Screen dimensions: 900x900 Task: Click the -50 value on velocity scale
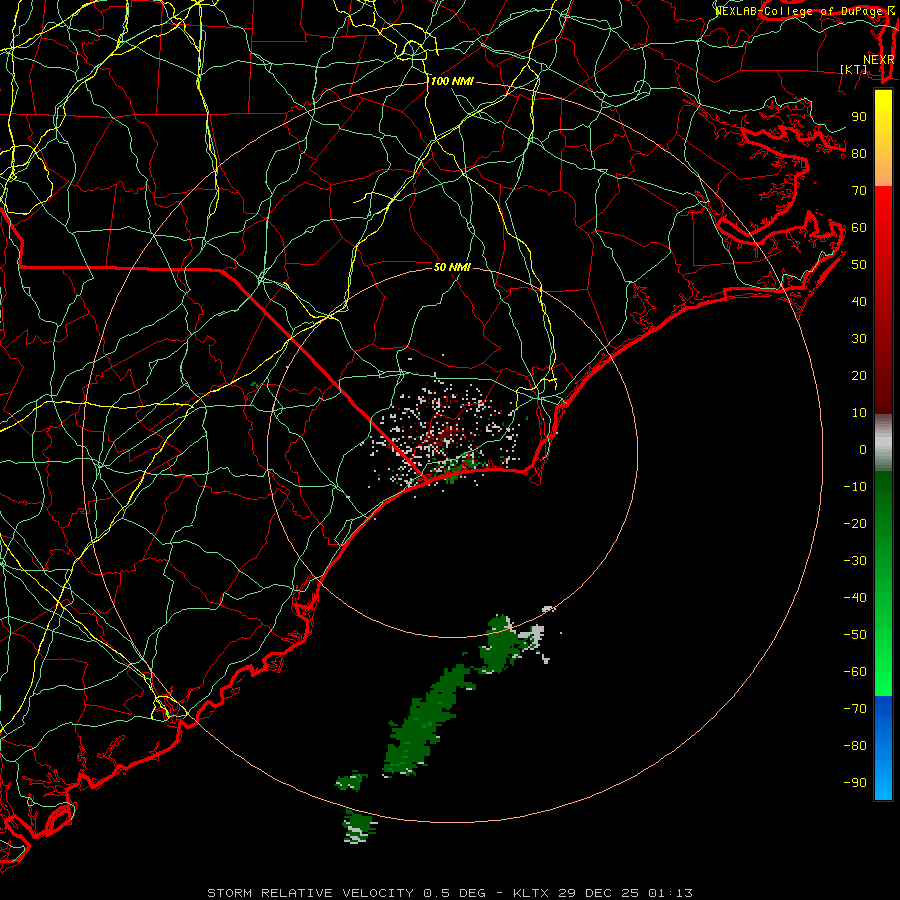pyautogui.click(x=855, y=635)
